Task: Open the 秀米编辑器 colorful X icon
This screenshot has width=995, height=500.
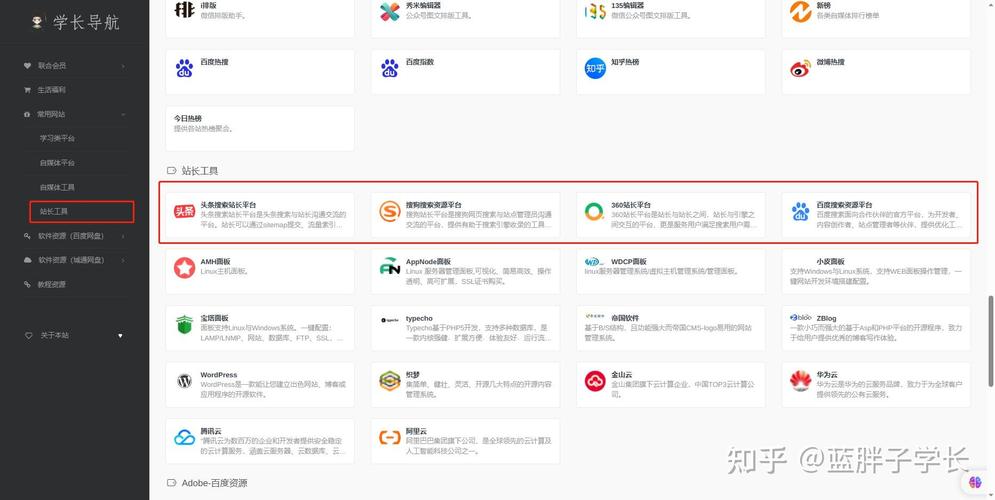Action: [390, 11]
